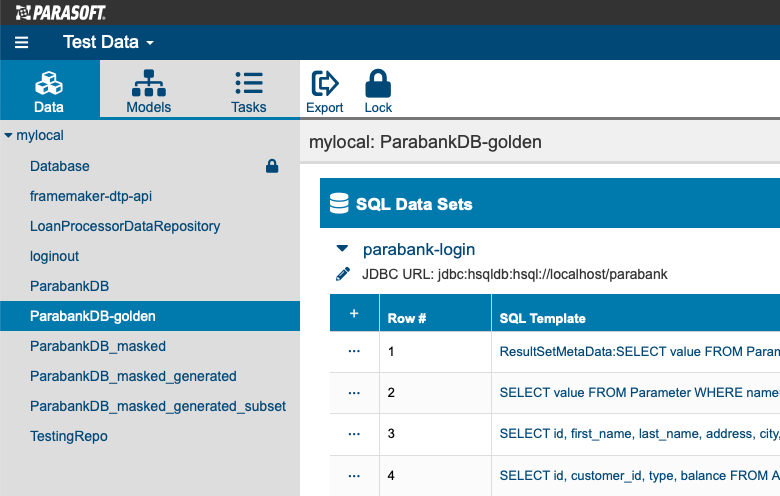Collapse the mylocal server tree node
The image size is (780, 496).
coord(8,135)
